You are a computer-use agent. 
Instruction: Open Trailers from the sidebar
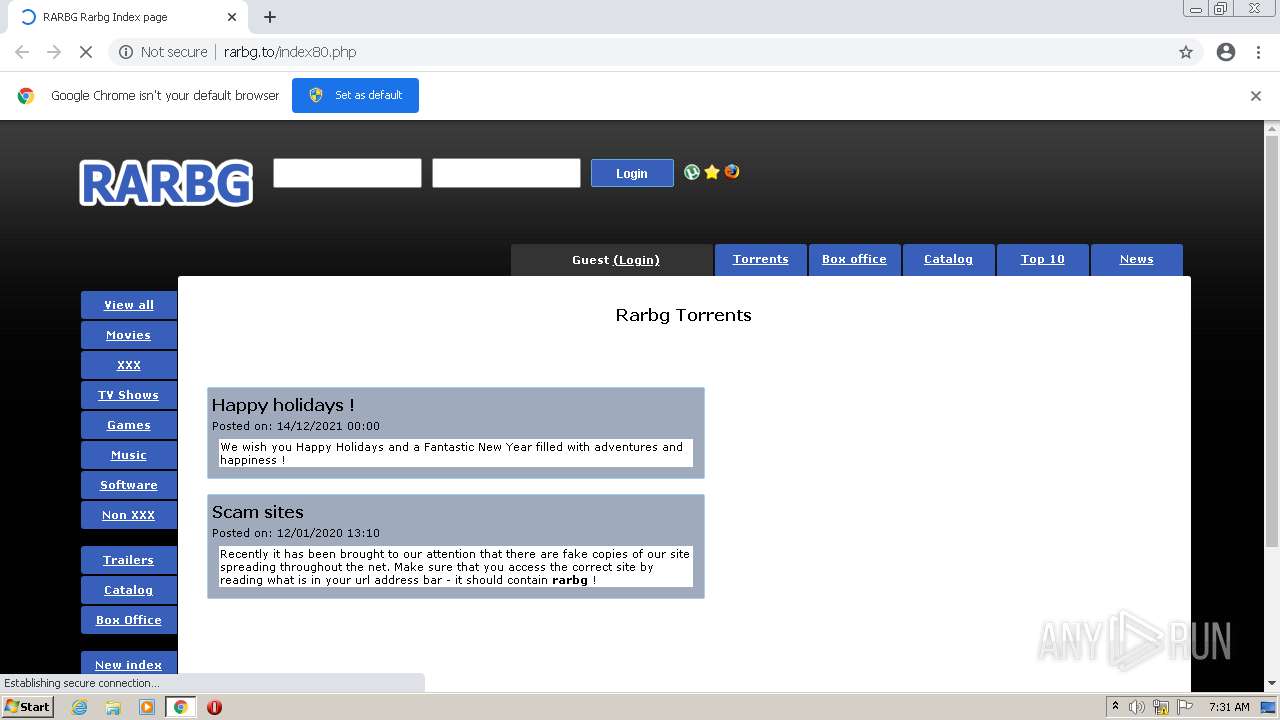point(129,560)
